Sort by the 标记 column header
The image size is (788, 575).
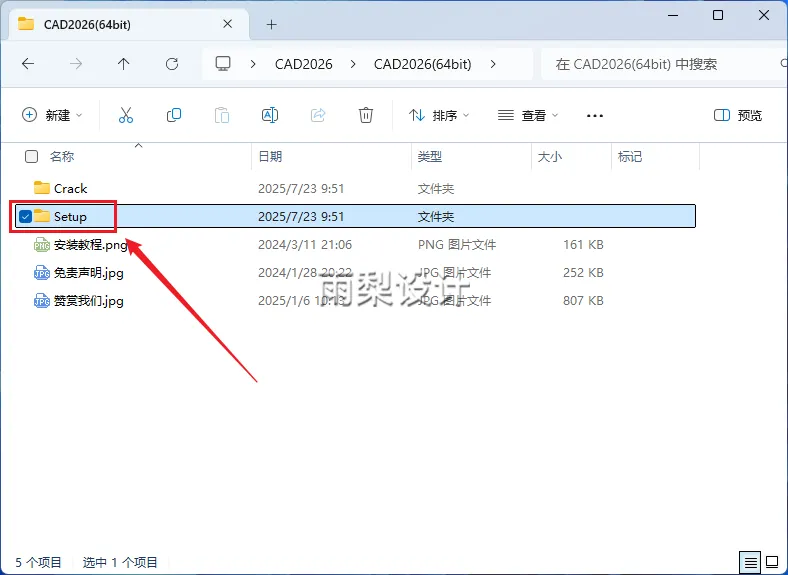point(630,156)
